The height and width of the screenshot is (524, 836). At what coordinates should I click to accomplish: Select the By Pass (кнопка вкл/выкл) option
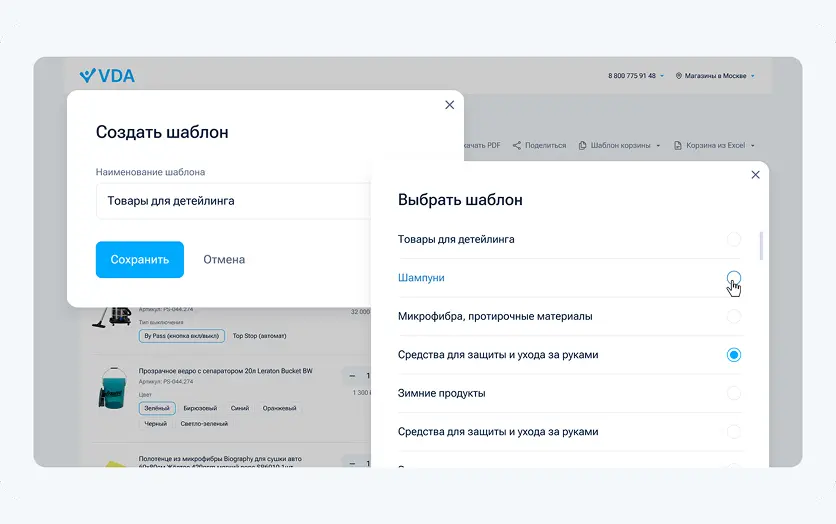pyautogui.click(x=182, y=336)
